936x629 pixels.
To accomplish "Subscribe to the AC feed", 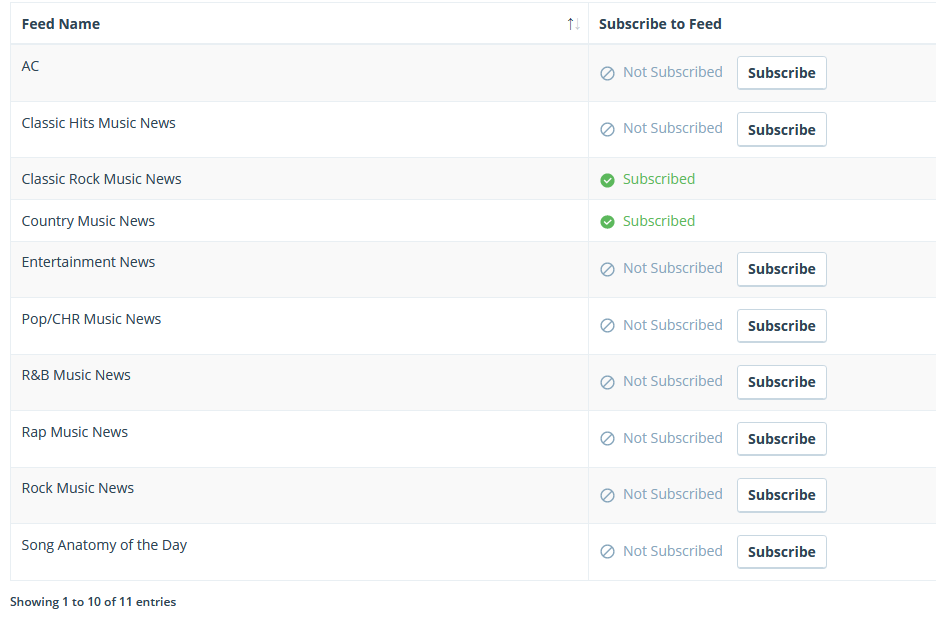I will click(x=781, y=73).
